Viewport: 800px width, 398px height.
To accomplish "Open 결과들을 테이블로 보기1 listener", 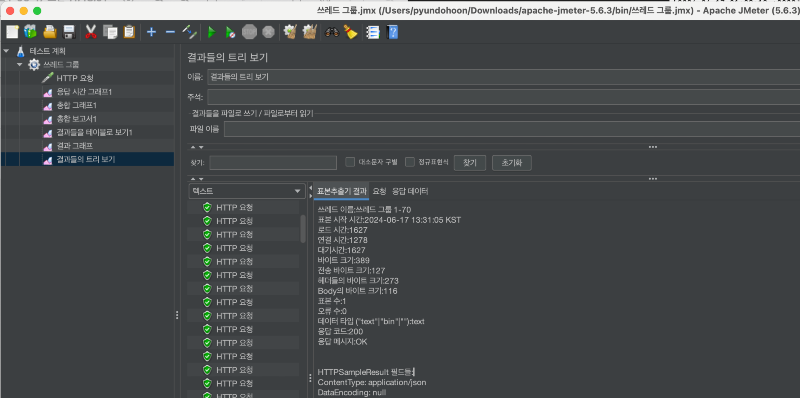I will tap(94, 132).
